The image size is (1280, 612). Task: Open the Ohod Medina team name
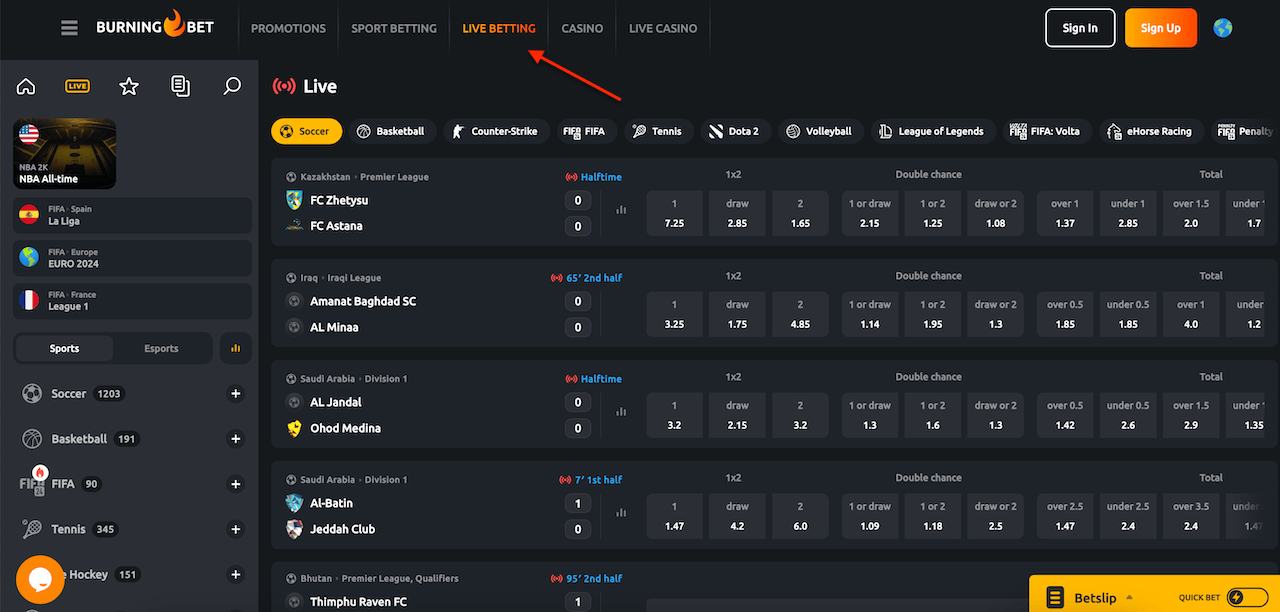(345, 428)
